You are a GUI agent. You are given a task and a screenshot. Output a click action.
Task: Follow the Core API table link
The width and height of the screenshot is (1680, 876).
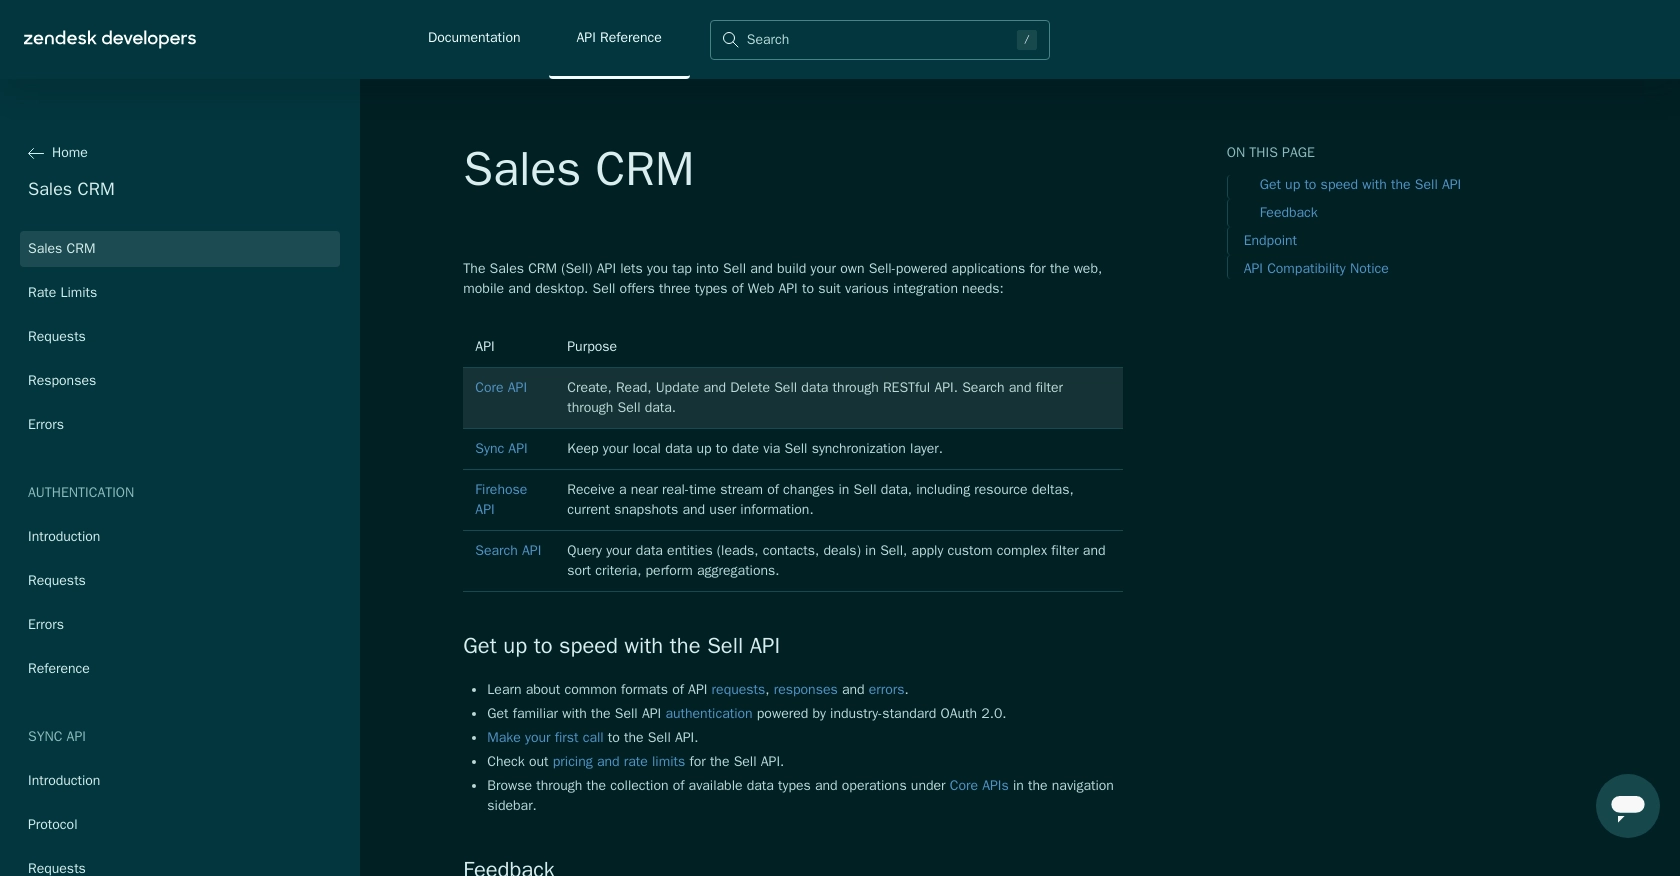(x=501, y=388)
